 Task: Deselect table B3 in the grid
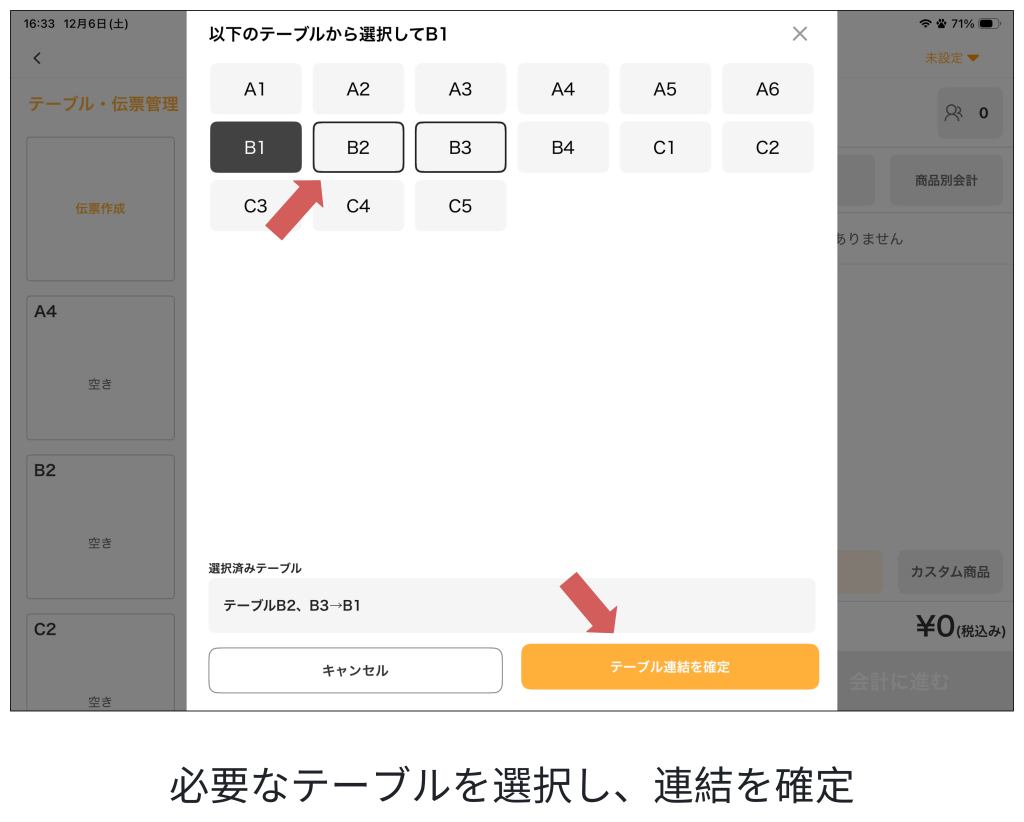coord(460,148)
